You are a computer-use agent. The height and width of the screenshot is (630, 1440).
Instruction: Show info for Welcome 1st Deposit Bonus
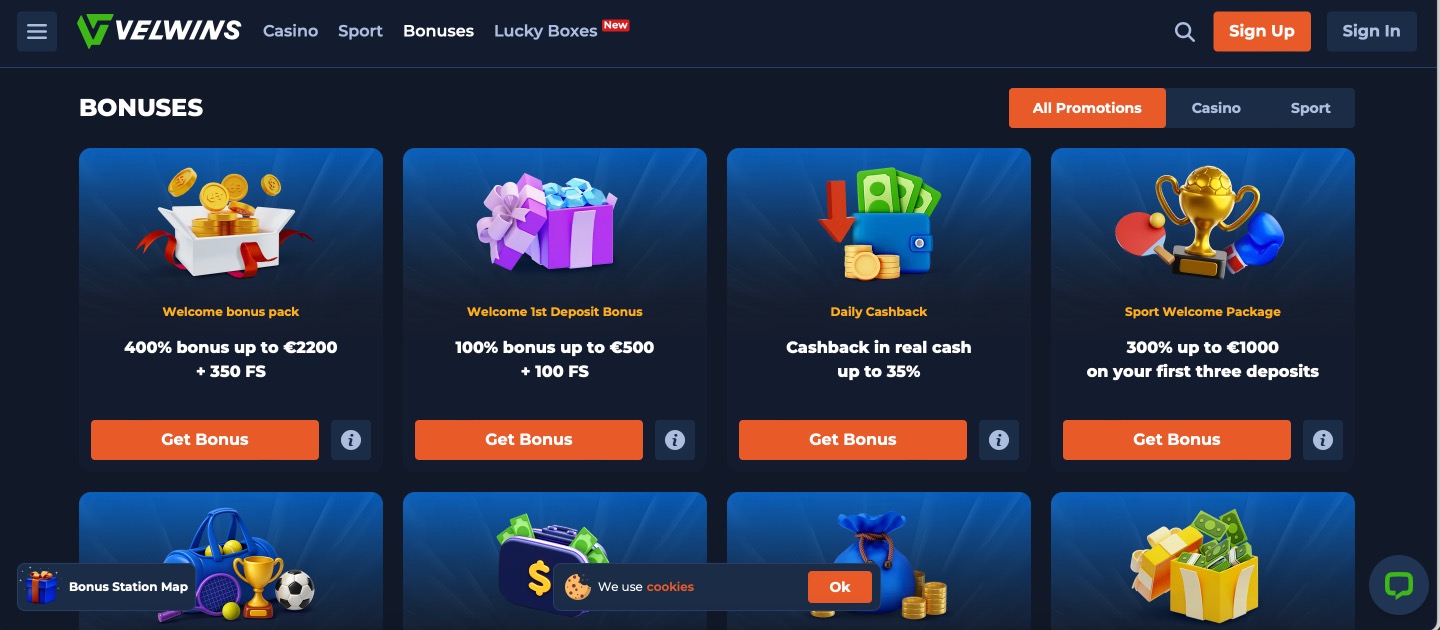[x=675, y=440]
